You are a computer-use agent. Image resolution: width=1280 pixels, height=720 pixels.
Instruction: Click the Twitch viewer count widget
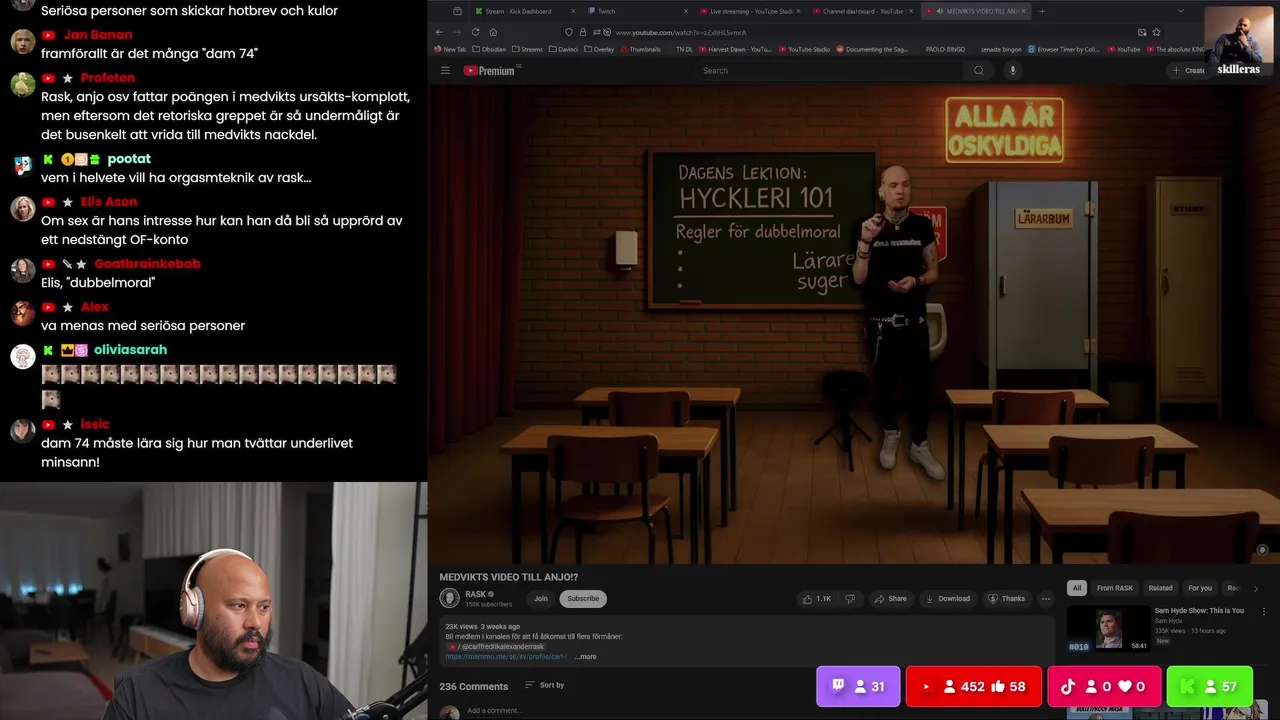[858, 687]
